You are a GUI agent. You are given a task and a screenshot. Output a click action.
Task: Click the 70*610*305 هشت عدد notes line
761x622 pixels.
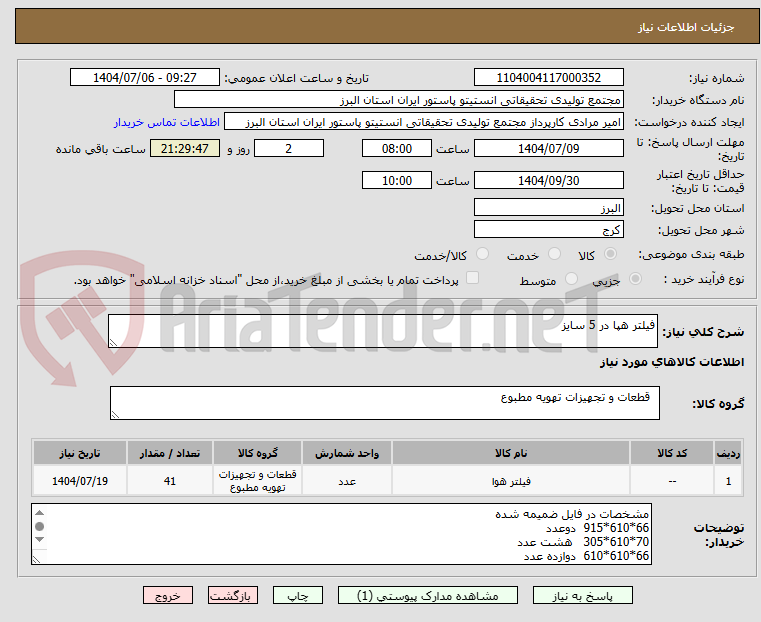tap(583, 541)
